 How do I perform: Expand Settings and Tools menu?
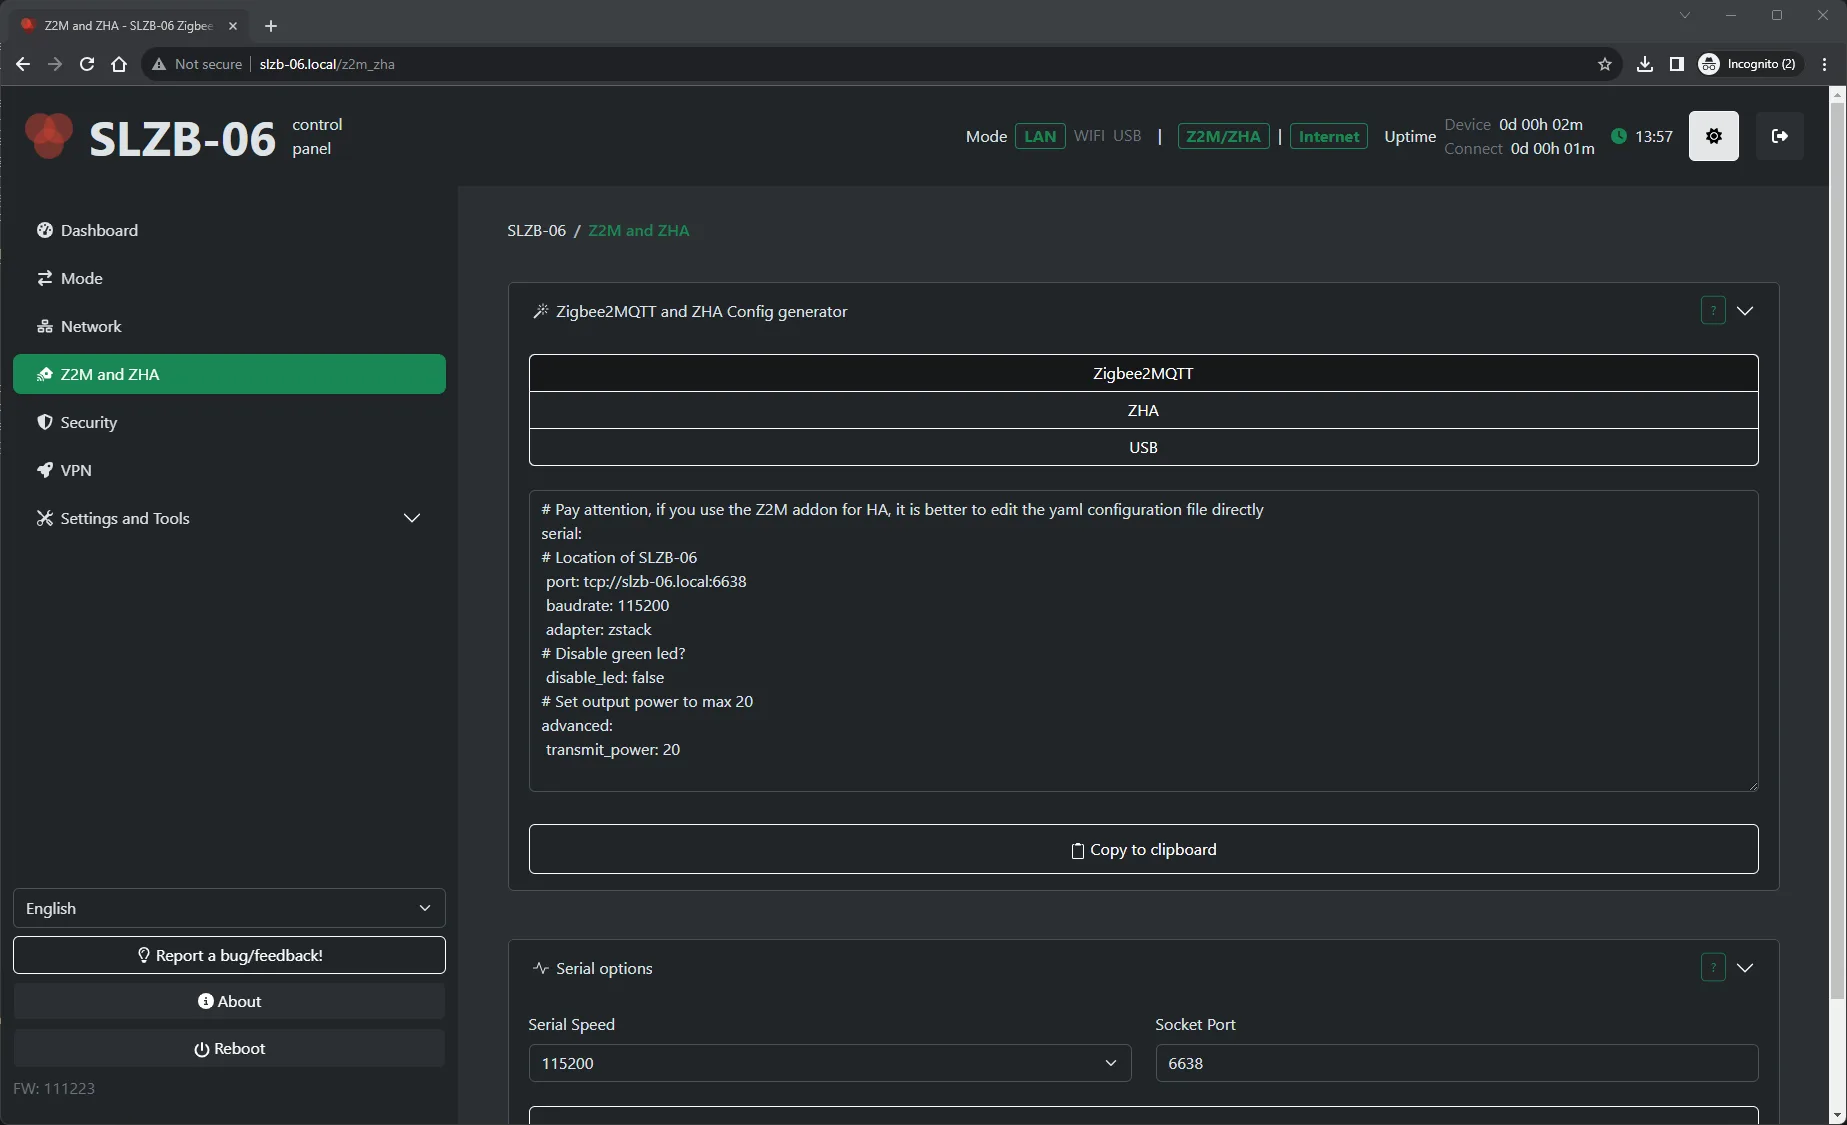coord(229,518)
